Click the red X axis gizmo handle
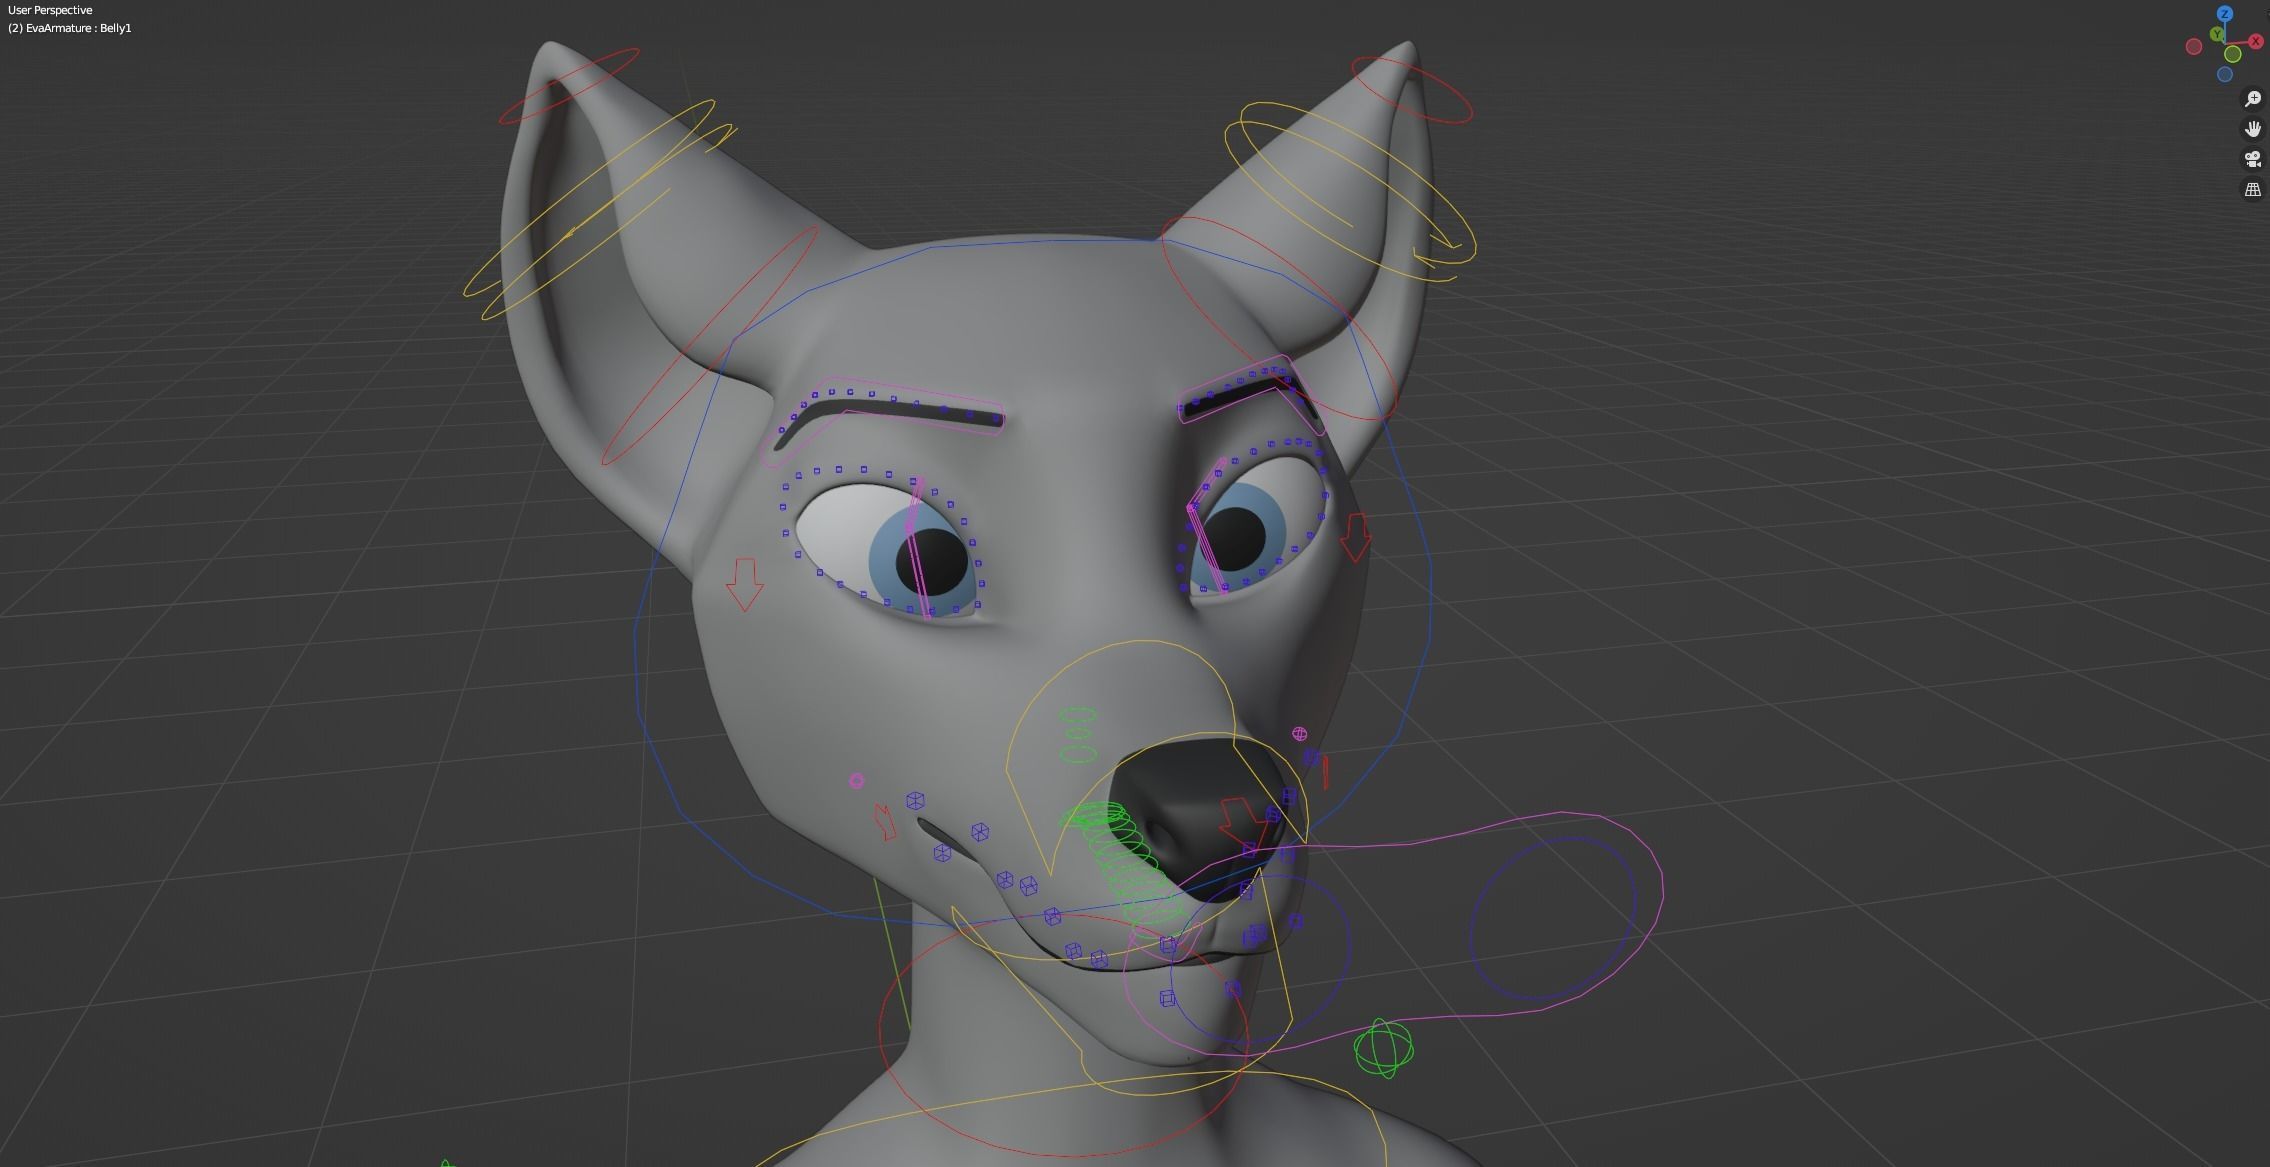Viewport: 2270px width, 1167px height. point(2256,41)
